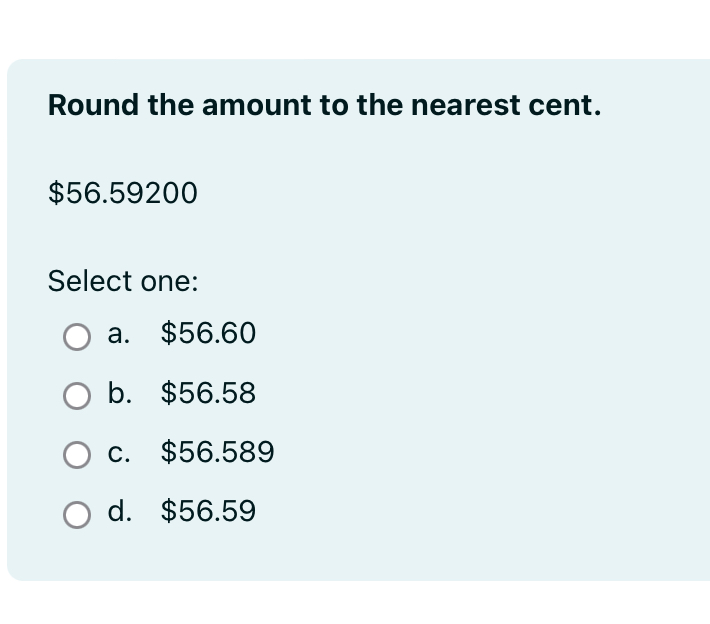This screenshot has width=710, height=624.
Task: Click the letter label "b."
Action: pyautogui.click(x=120, y=392)
